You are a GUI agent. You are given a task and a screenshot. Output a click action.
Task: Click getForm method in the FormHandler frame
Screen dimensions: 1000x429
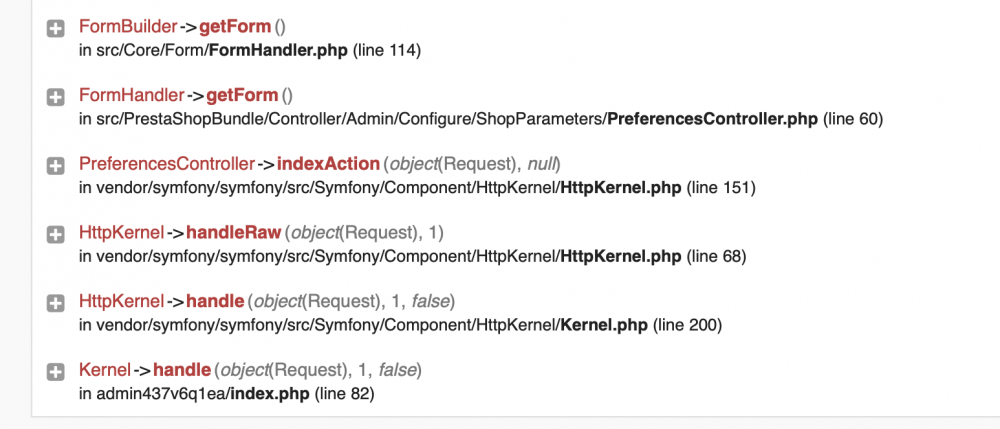[242, 96]
